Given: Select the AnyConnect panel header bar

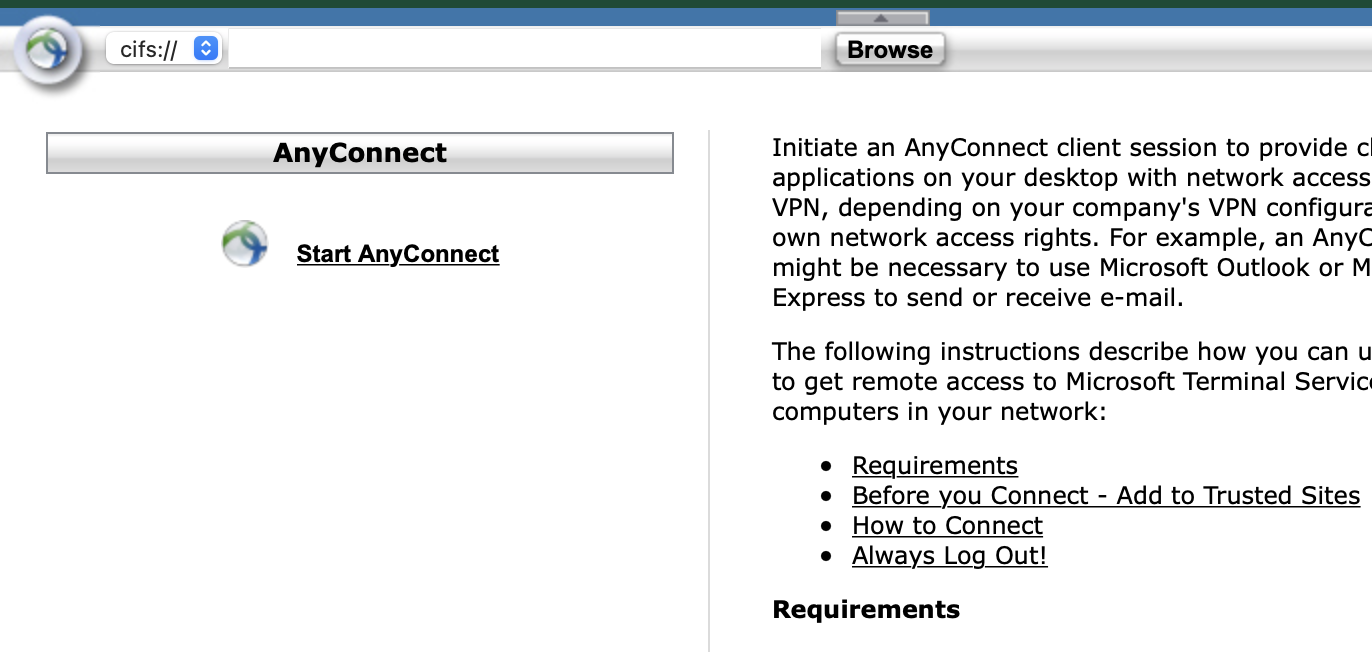Looking at the screenshot, I should [x=360, y=153].
